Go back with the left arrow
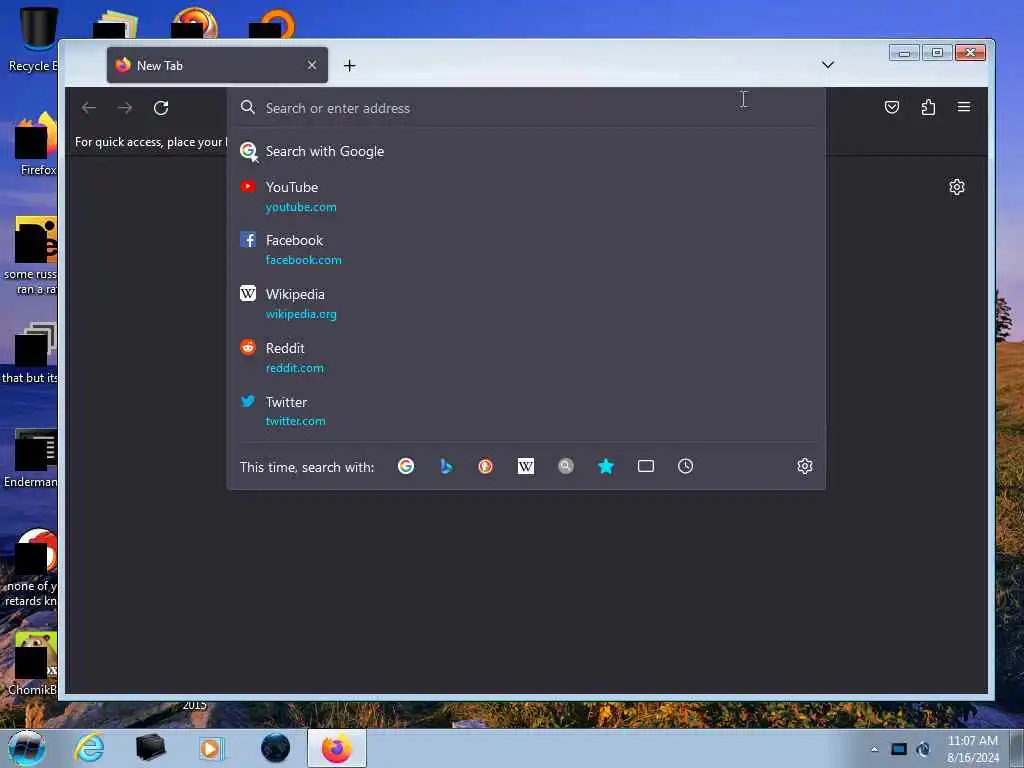Viewport: 1024px width, 768px height. 89,108
